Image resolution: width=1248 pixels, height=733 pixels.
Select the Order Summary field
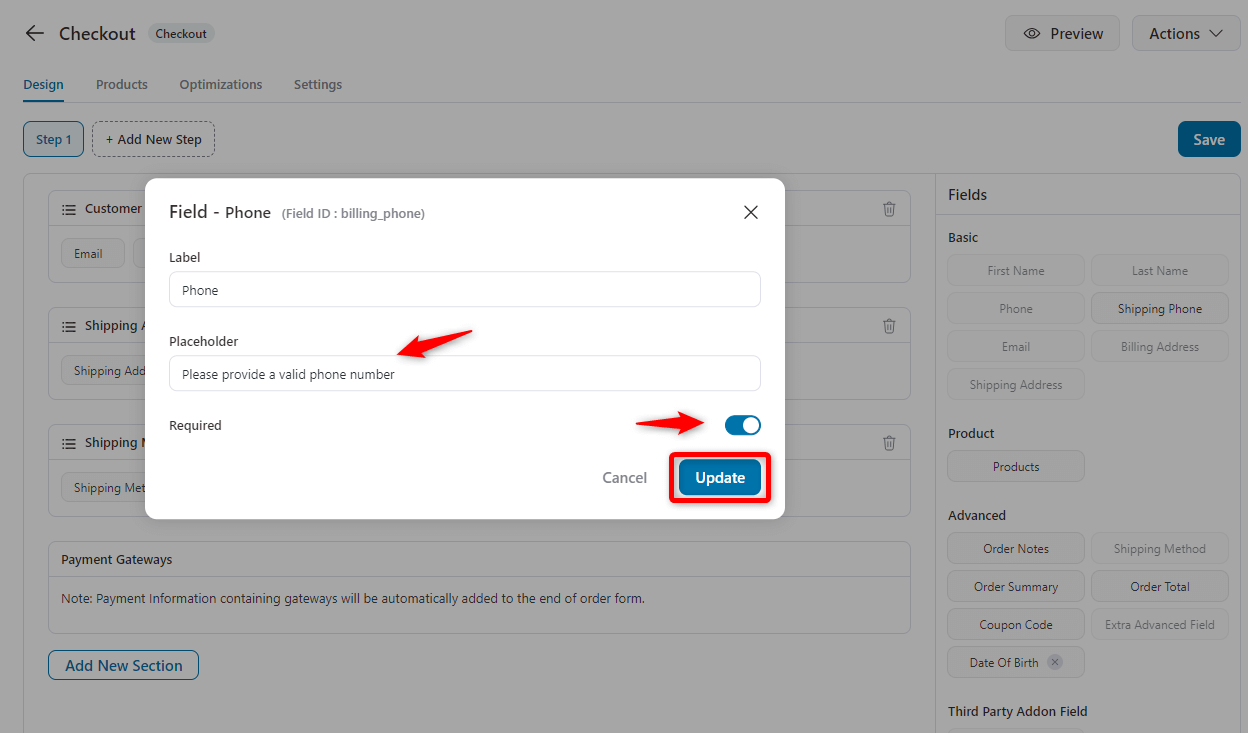[x=1016, y=587]
